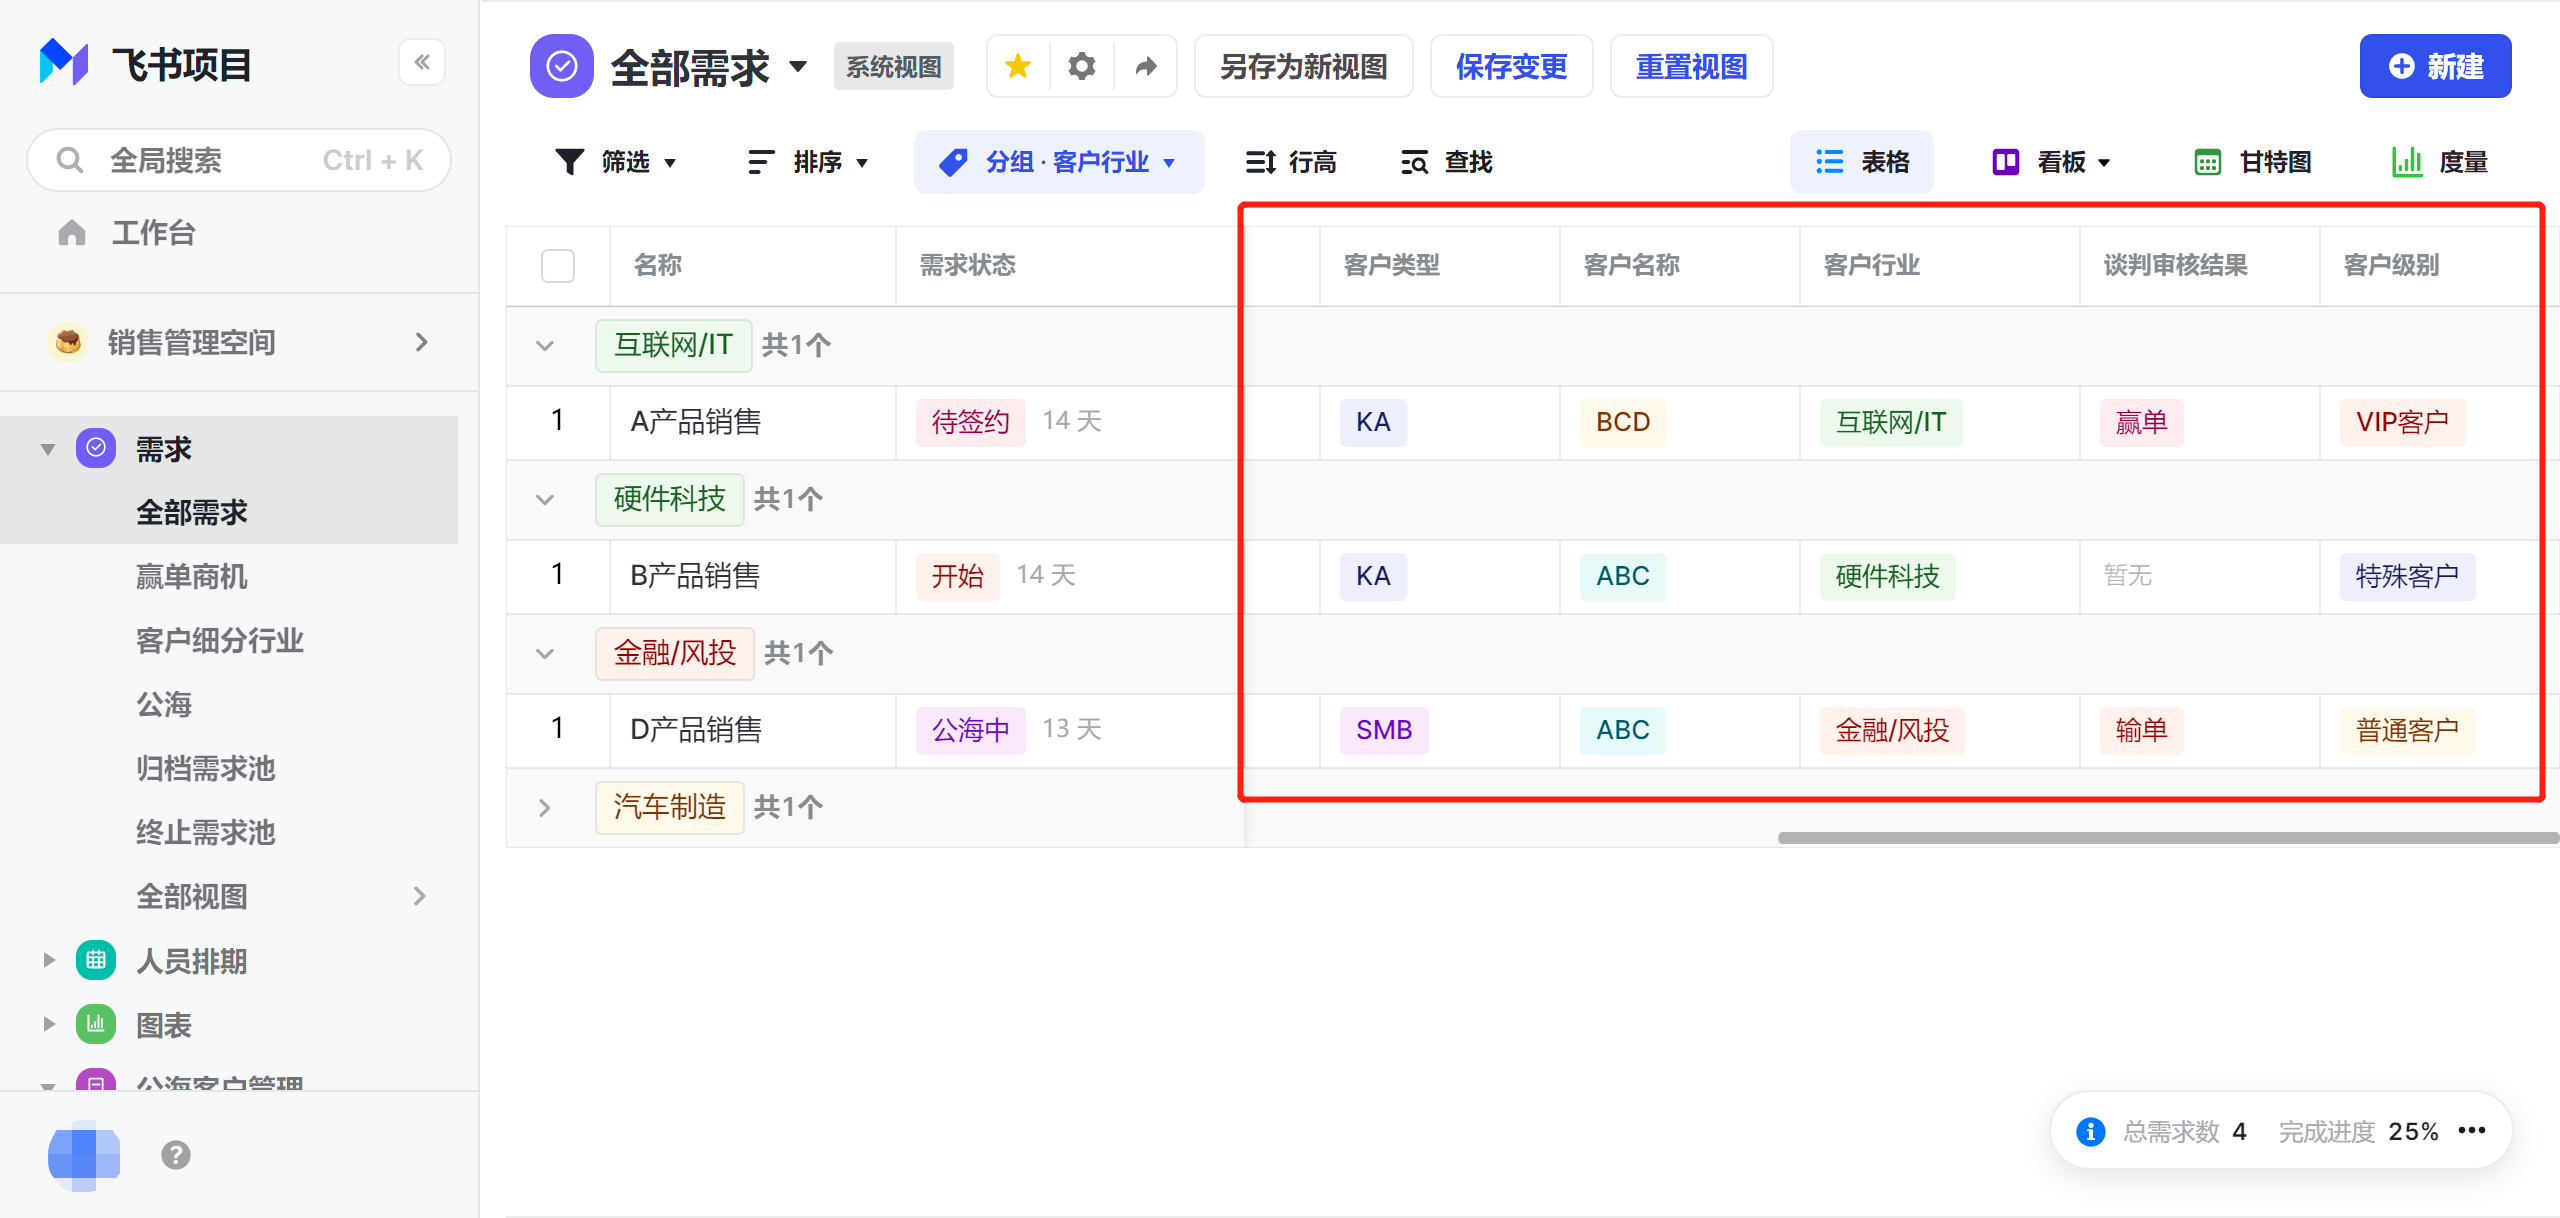This screenshot has height=1218, width=2560.
Task: Open the 看板 dropdown arrow
Action: 2104,163
